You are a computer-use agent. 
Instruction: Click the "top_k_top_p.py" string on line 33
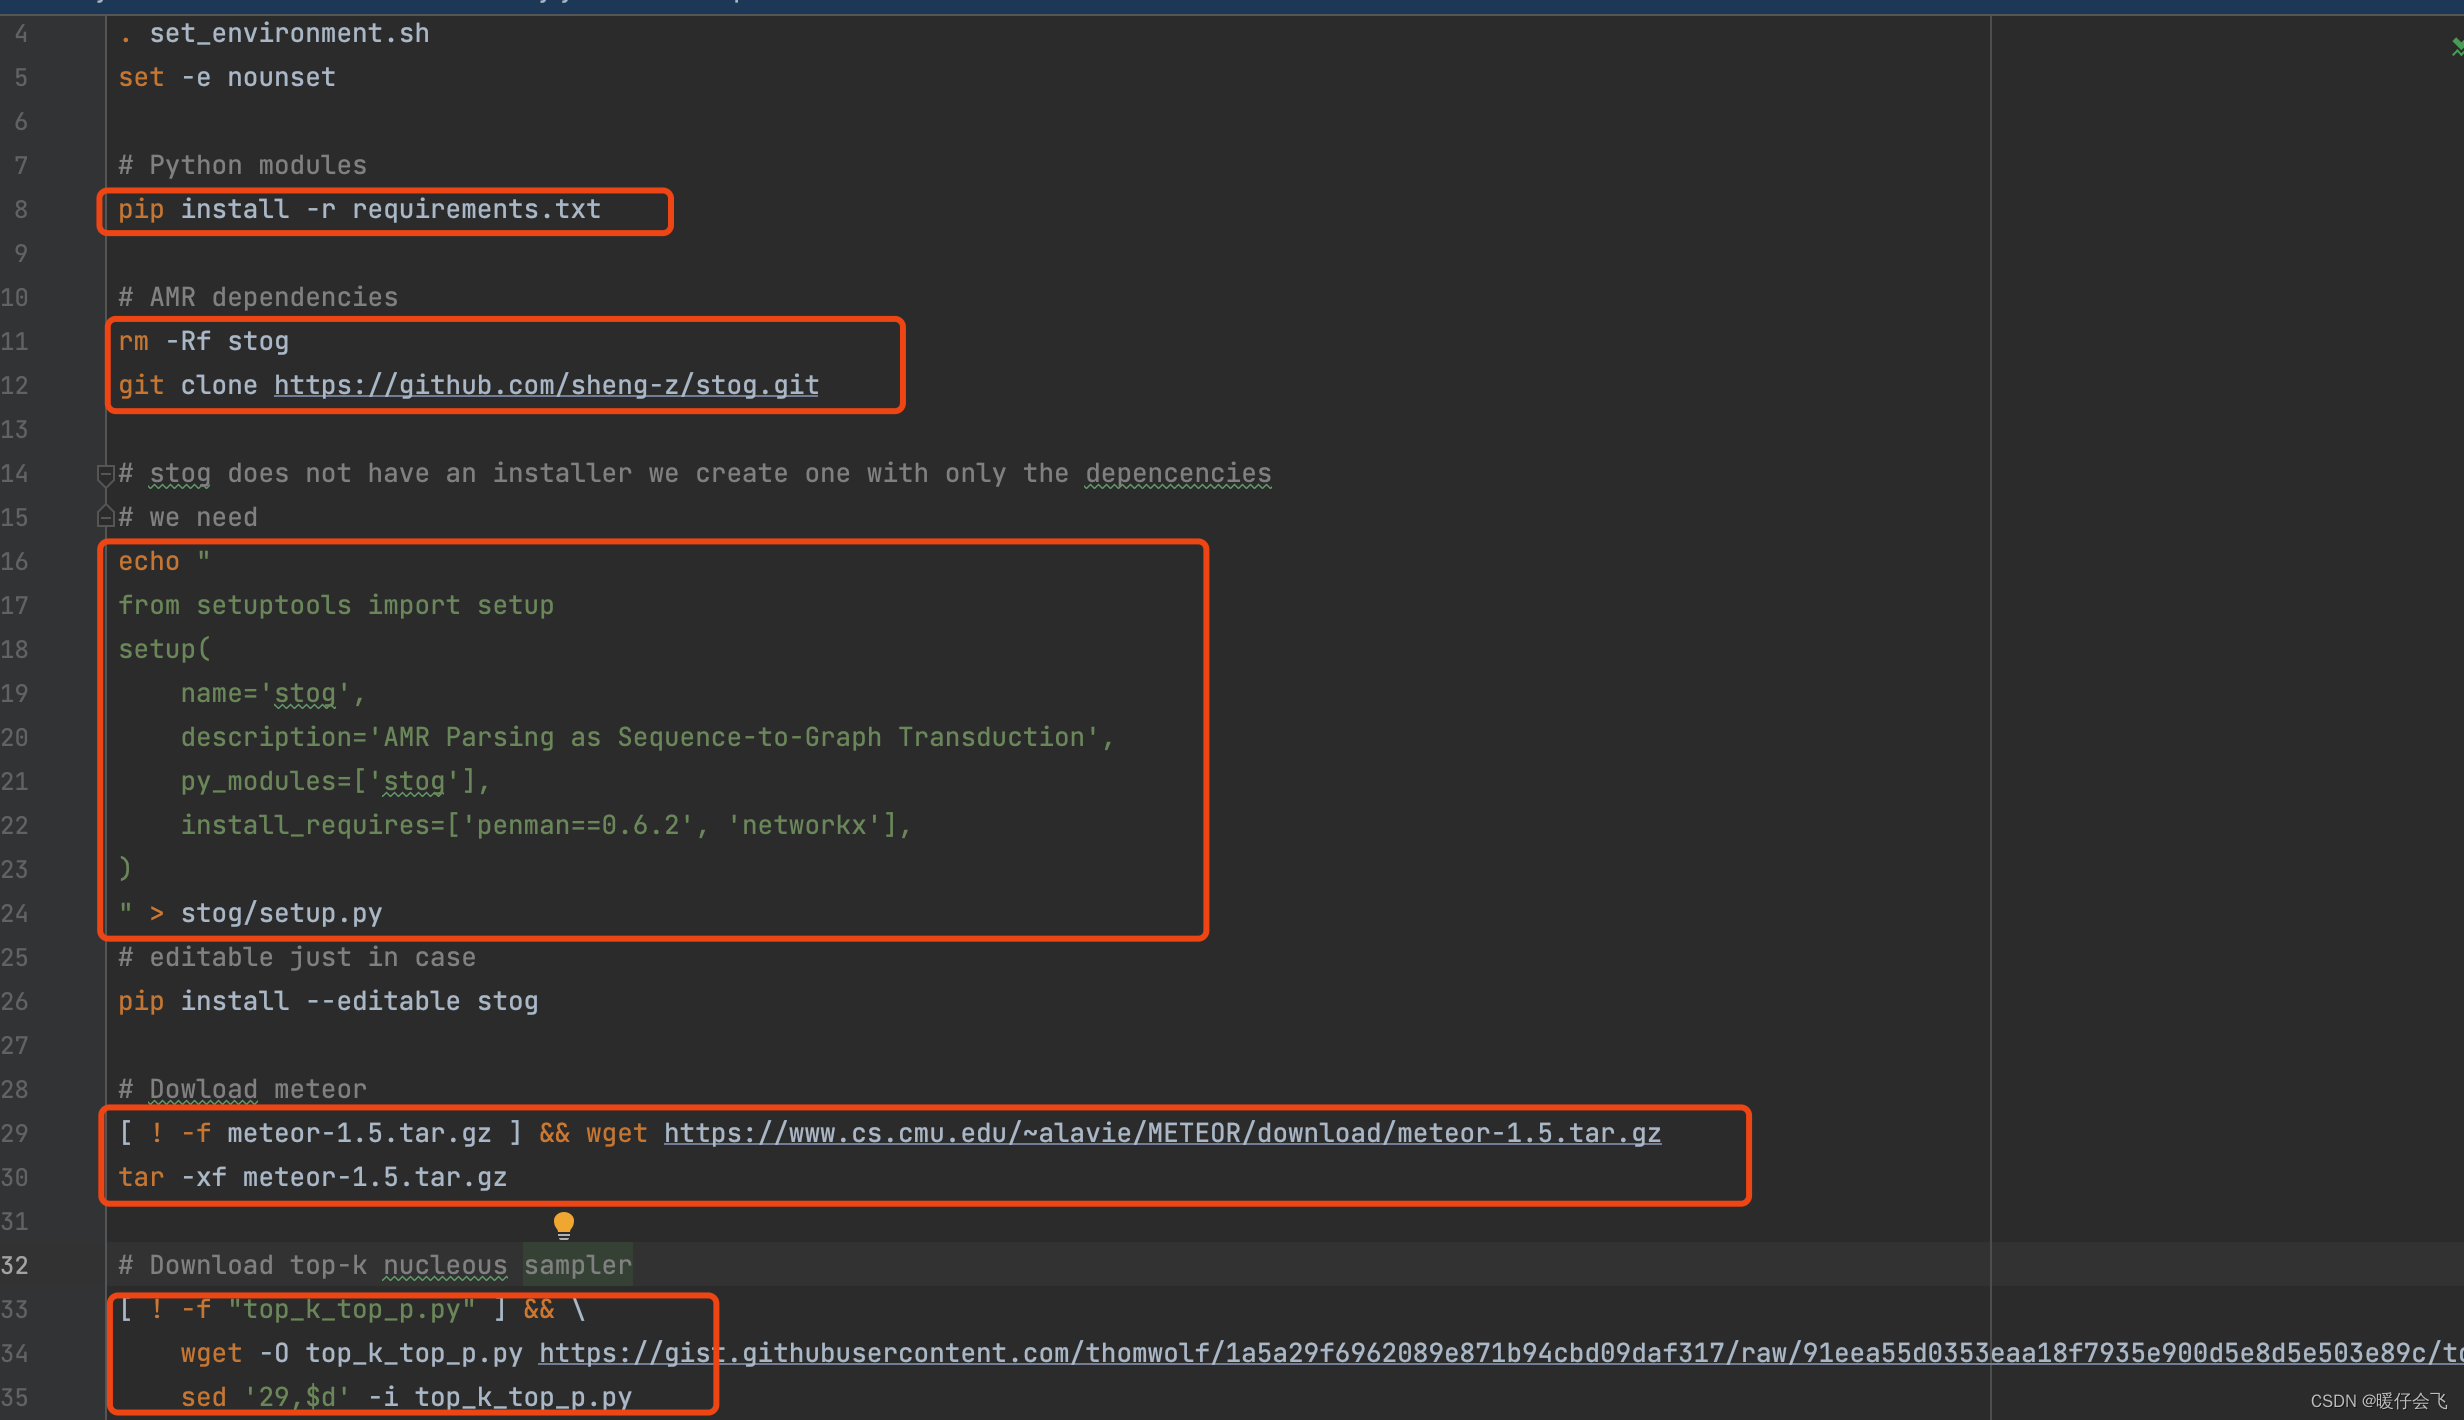351,1309
